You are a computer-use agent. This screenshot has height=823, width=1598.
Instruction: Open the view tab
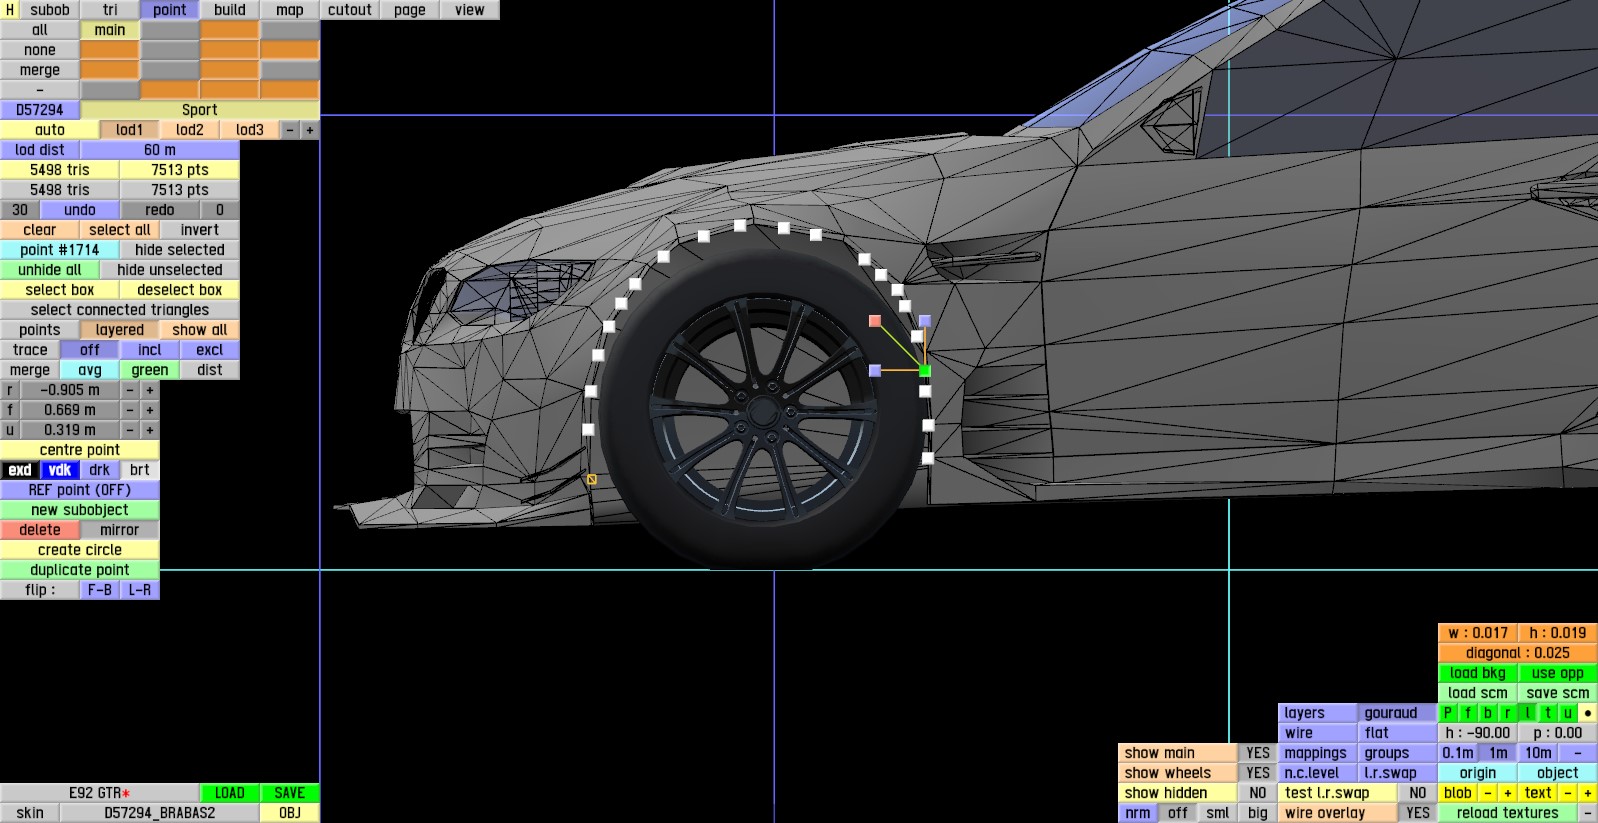tap(470, 10)
